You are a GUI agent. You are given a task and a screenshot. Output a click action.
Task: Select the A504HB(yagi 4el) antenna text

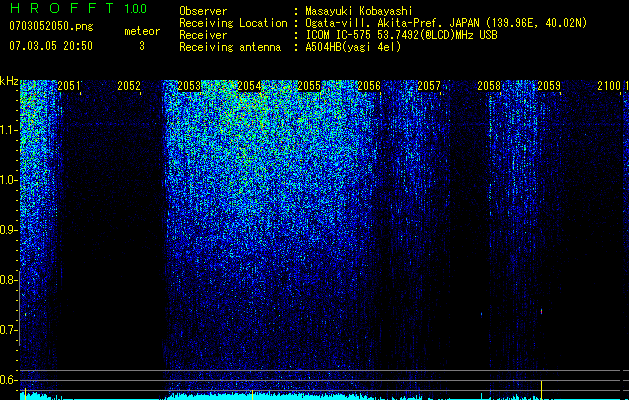click(353, 47)
